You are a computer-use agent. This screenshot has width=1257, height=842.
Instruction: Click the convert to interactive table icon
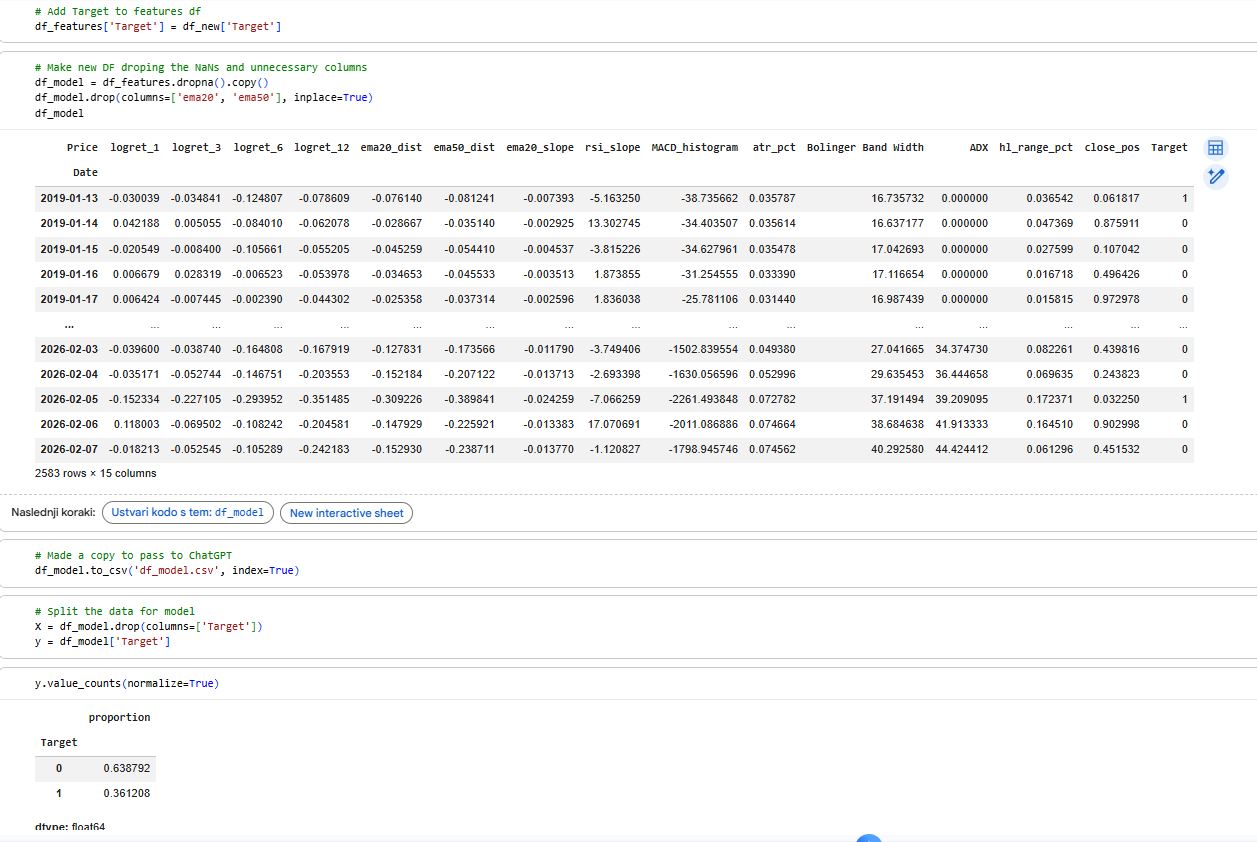point(1215,148)
